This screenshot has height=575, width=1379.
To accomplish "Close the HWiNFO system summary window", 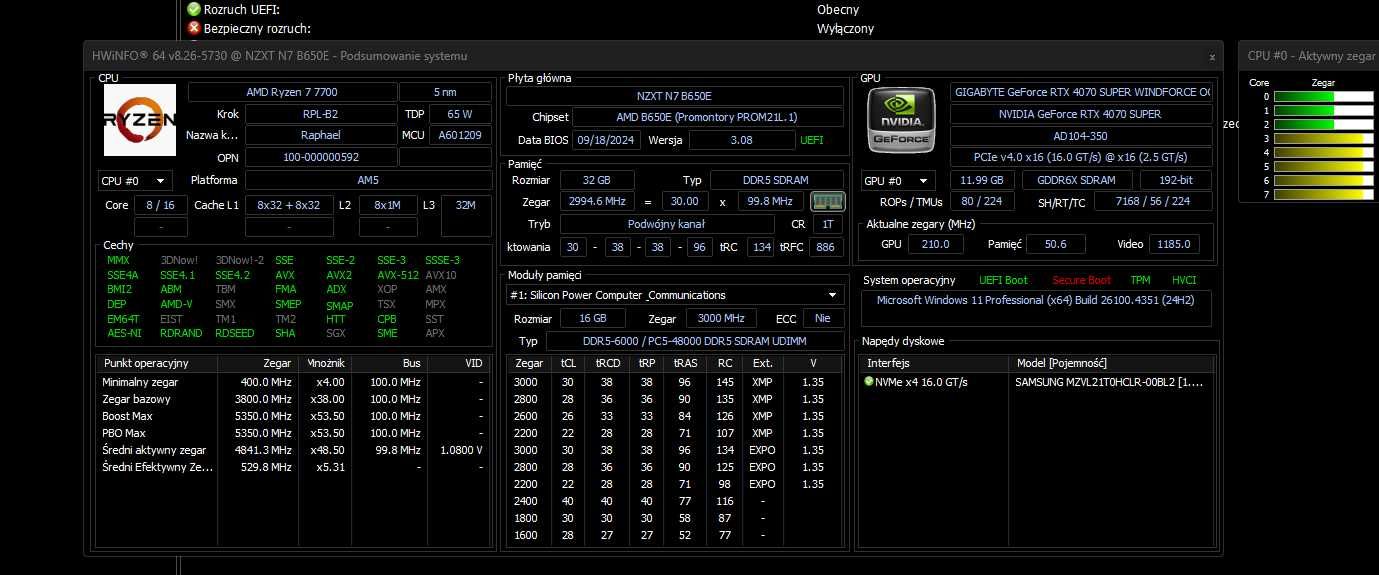I will 1212,57.
